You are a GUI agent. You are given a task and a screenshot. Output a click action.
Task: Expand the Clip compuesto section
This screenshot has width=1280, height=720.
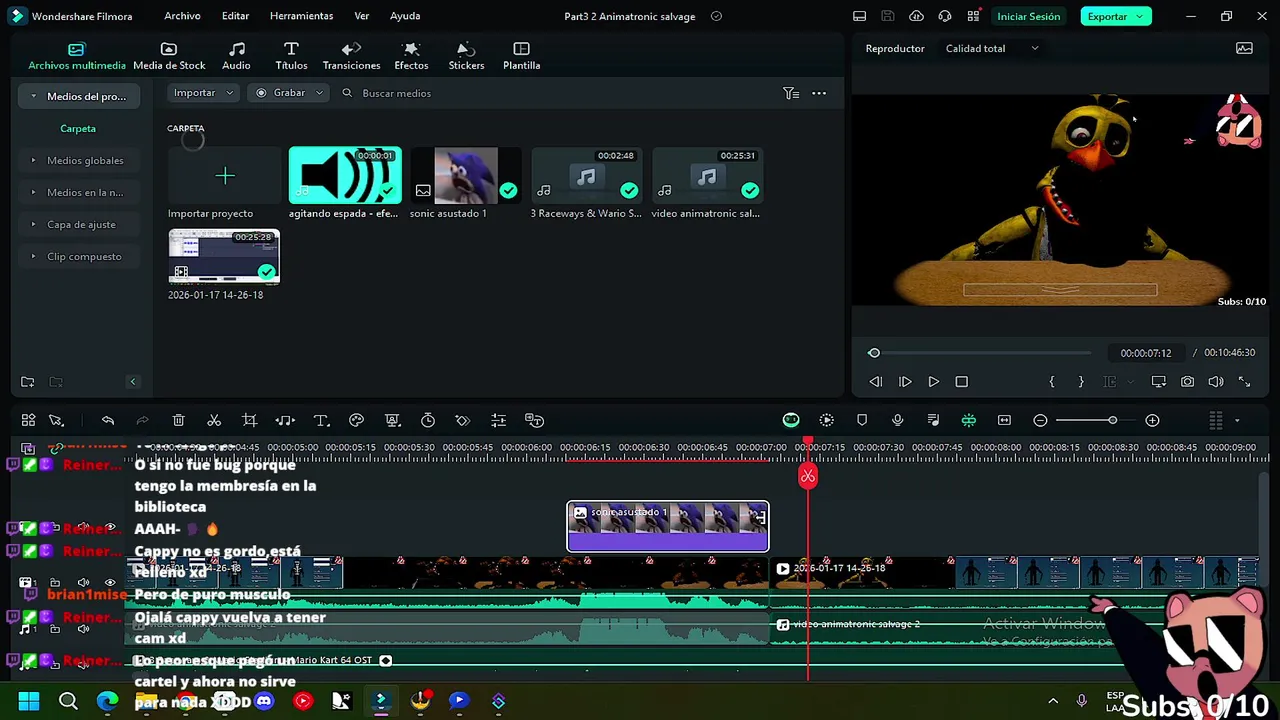[x=34, y=256]
